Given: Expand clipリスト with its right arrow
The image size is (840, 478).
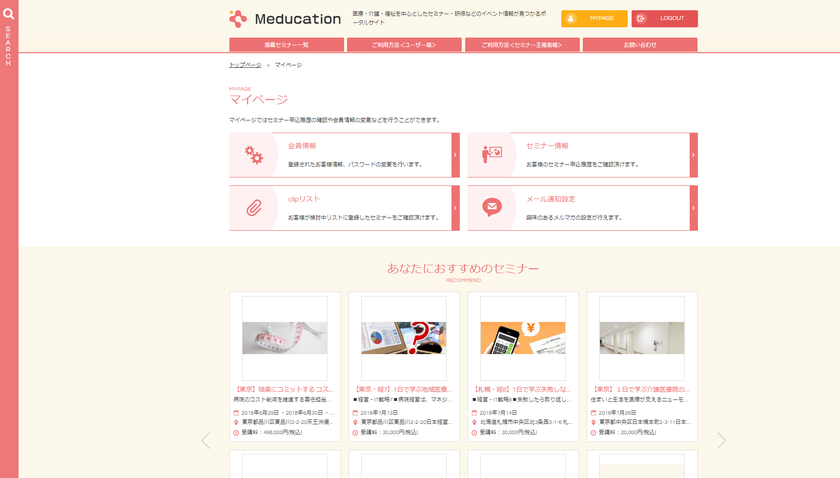Looking at the screenshot, I should tap(455, 208).
